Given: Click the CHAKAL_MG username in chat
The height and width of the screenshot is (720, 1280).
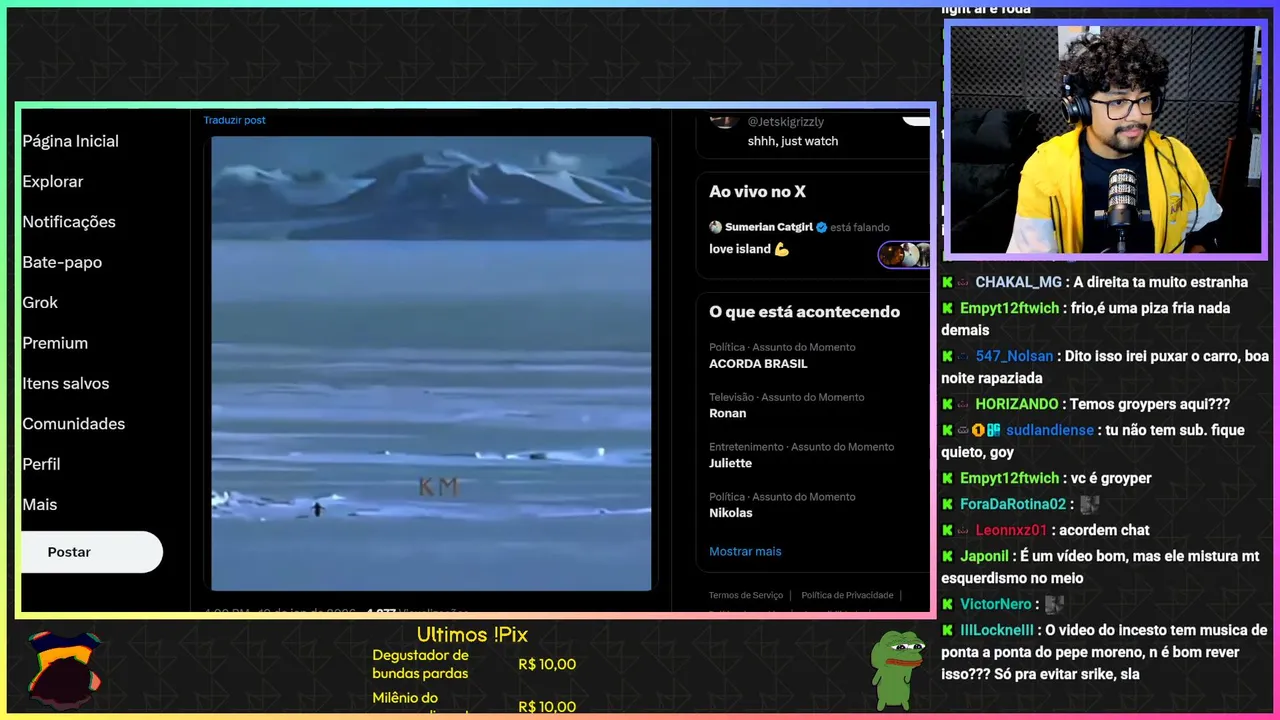Looking at the screenshot, I should point(1018,282).
